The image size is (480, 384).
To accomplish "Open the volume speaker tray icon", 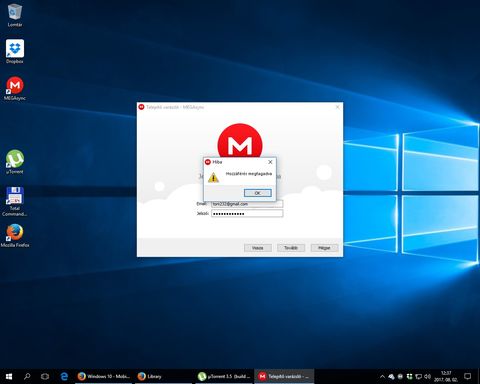I will (427, 377).
